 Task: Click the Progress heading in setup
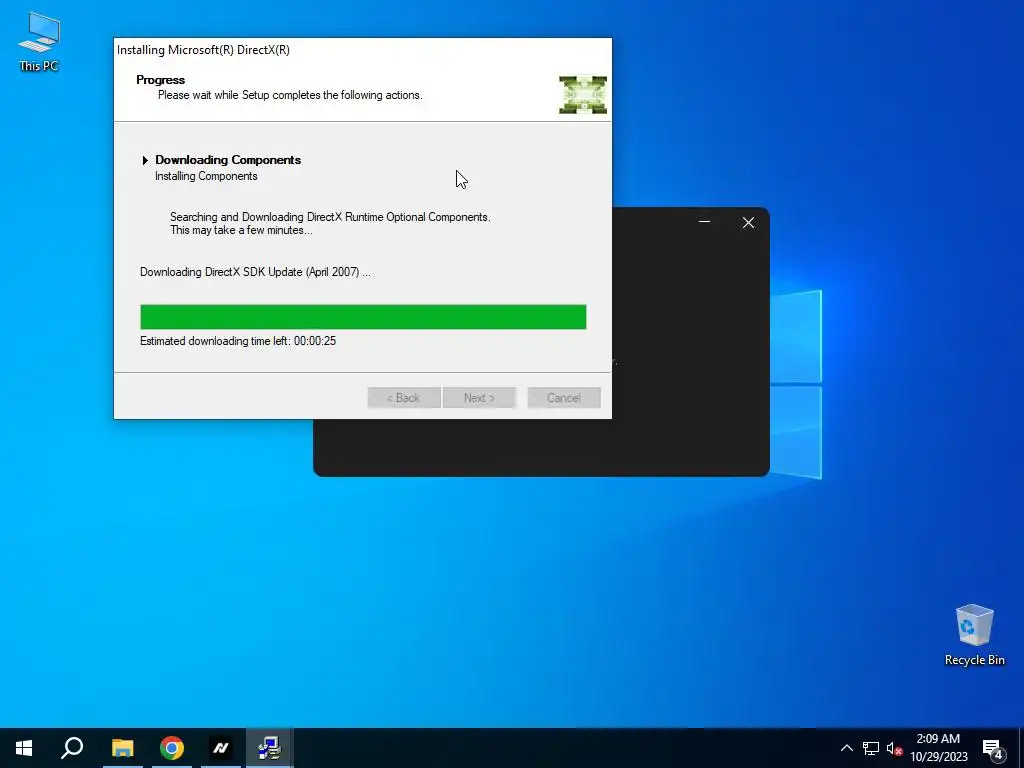tap(161, 80)
